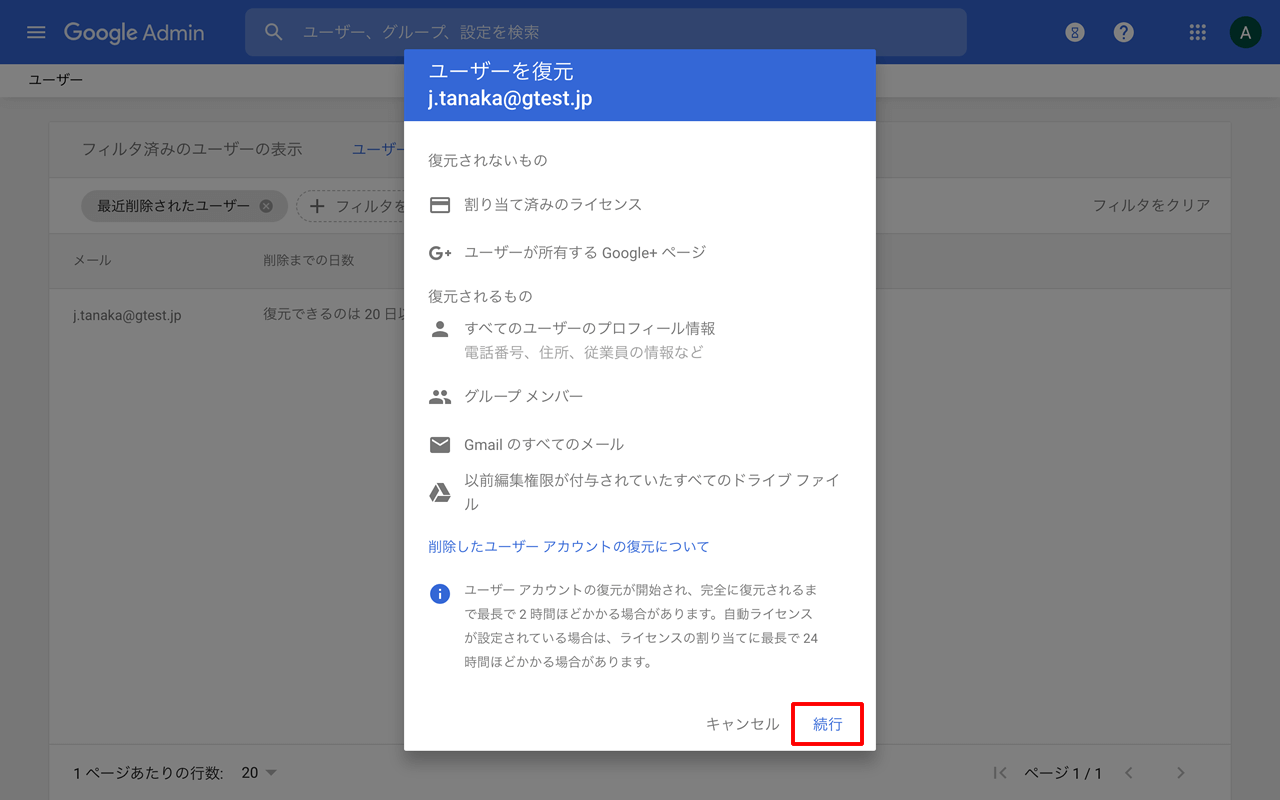Go to next page arrow
The width and height of the screenshot is (1280, 800).
click(x=1181, y=773)
